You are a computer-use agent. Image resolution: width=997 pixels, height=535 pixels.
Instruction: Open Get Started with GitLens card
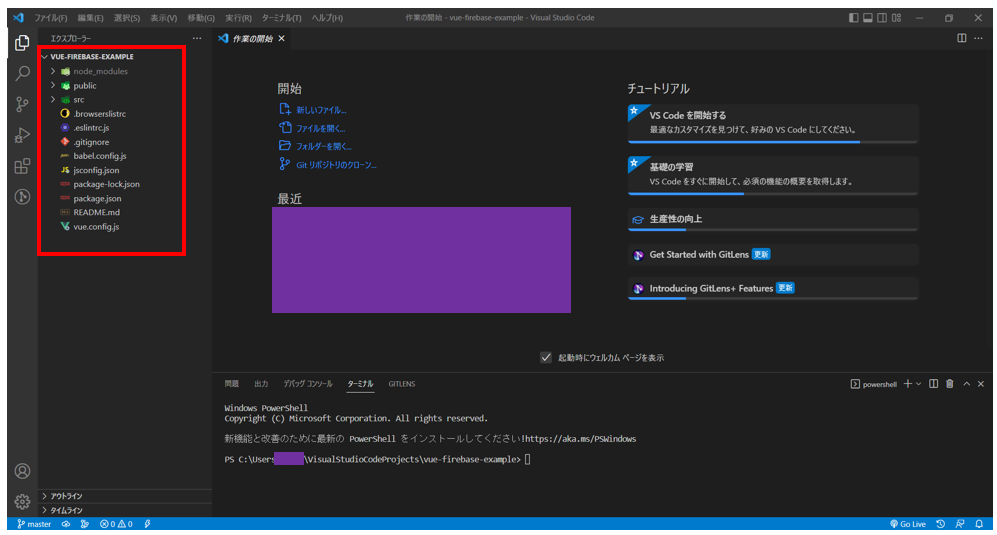click(773, 254)
